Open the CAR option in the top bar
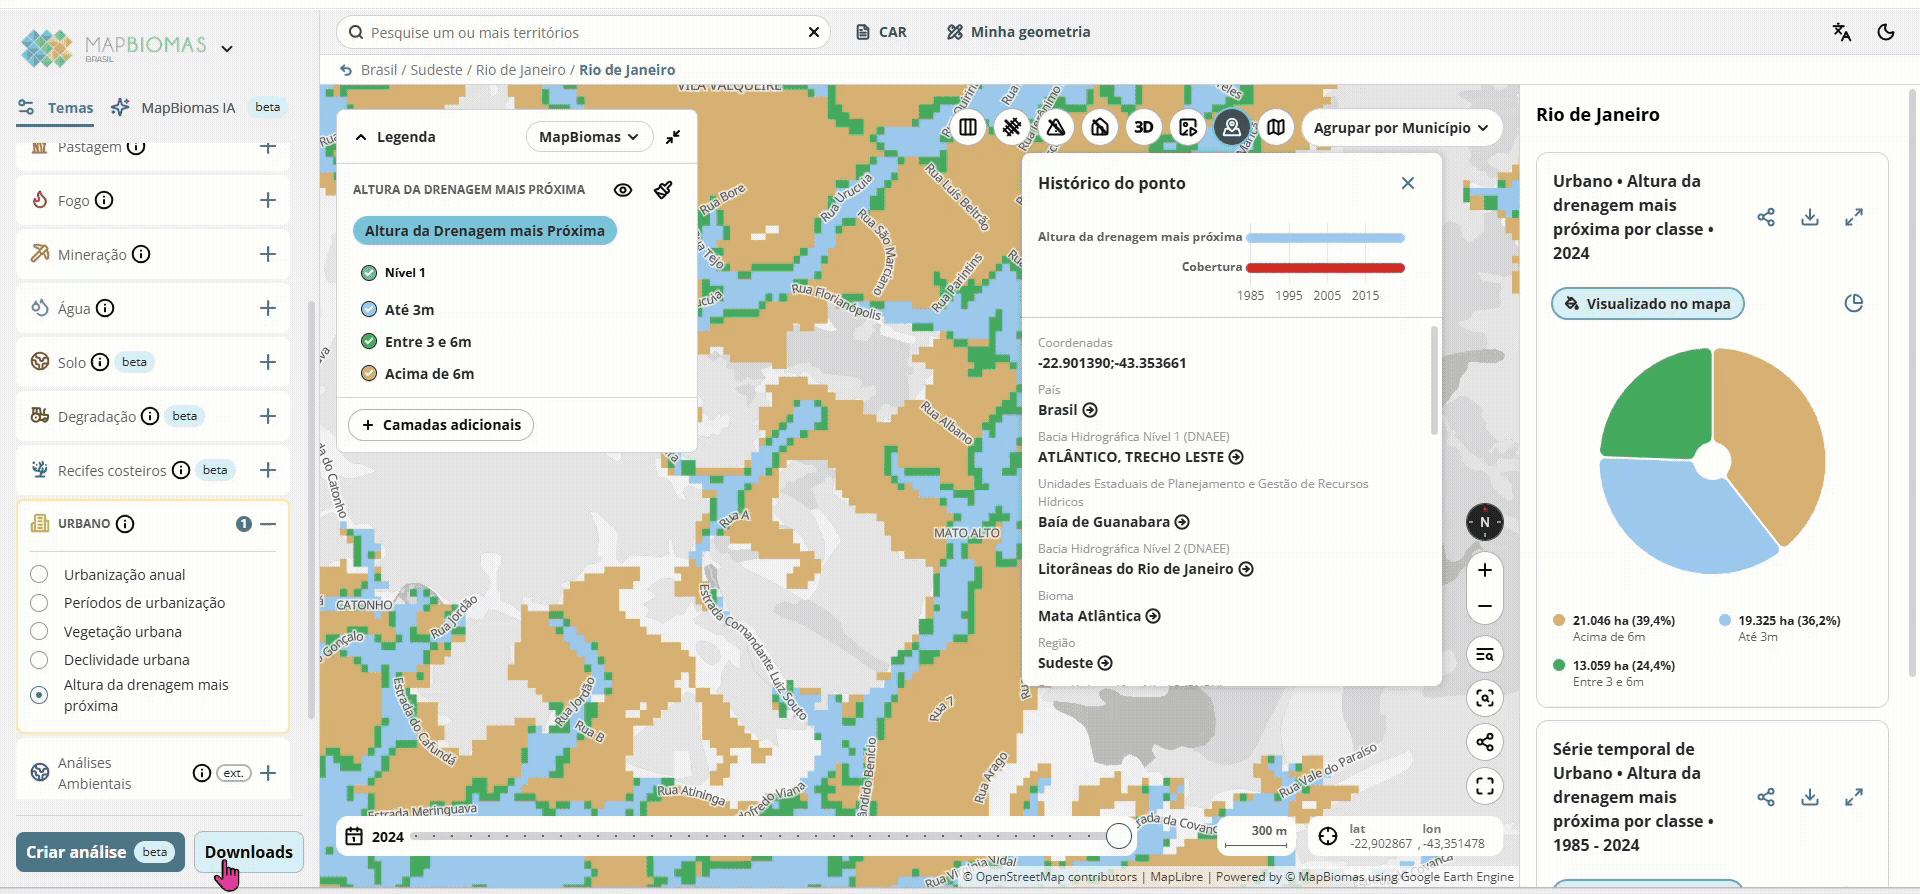 tap(881, 32)
